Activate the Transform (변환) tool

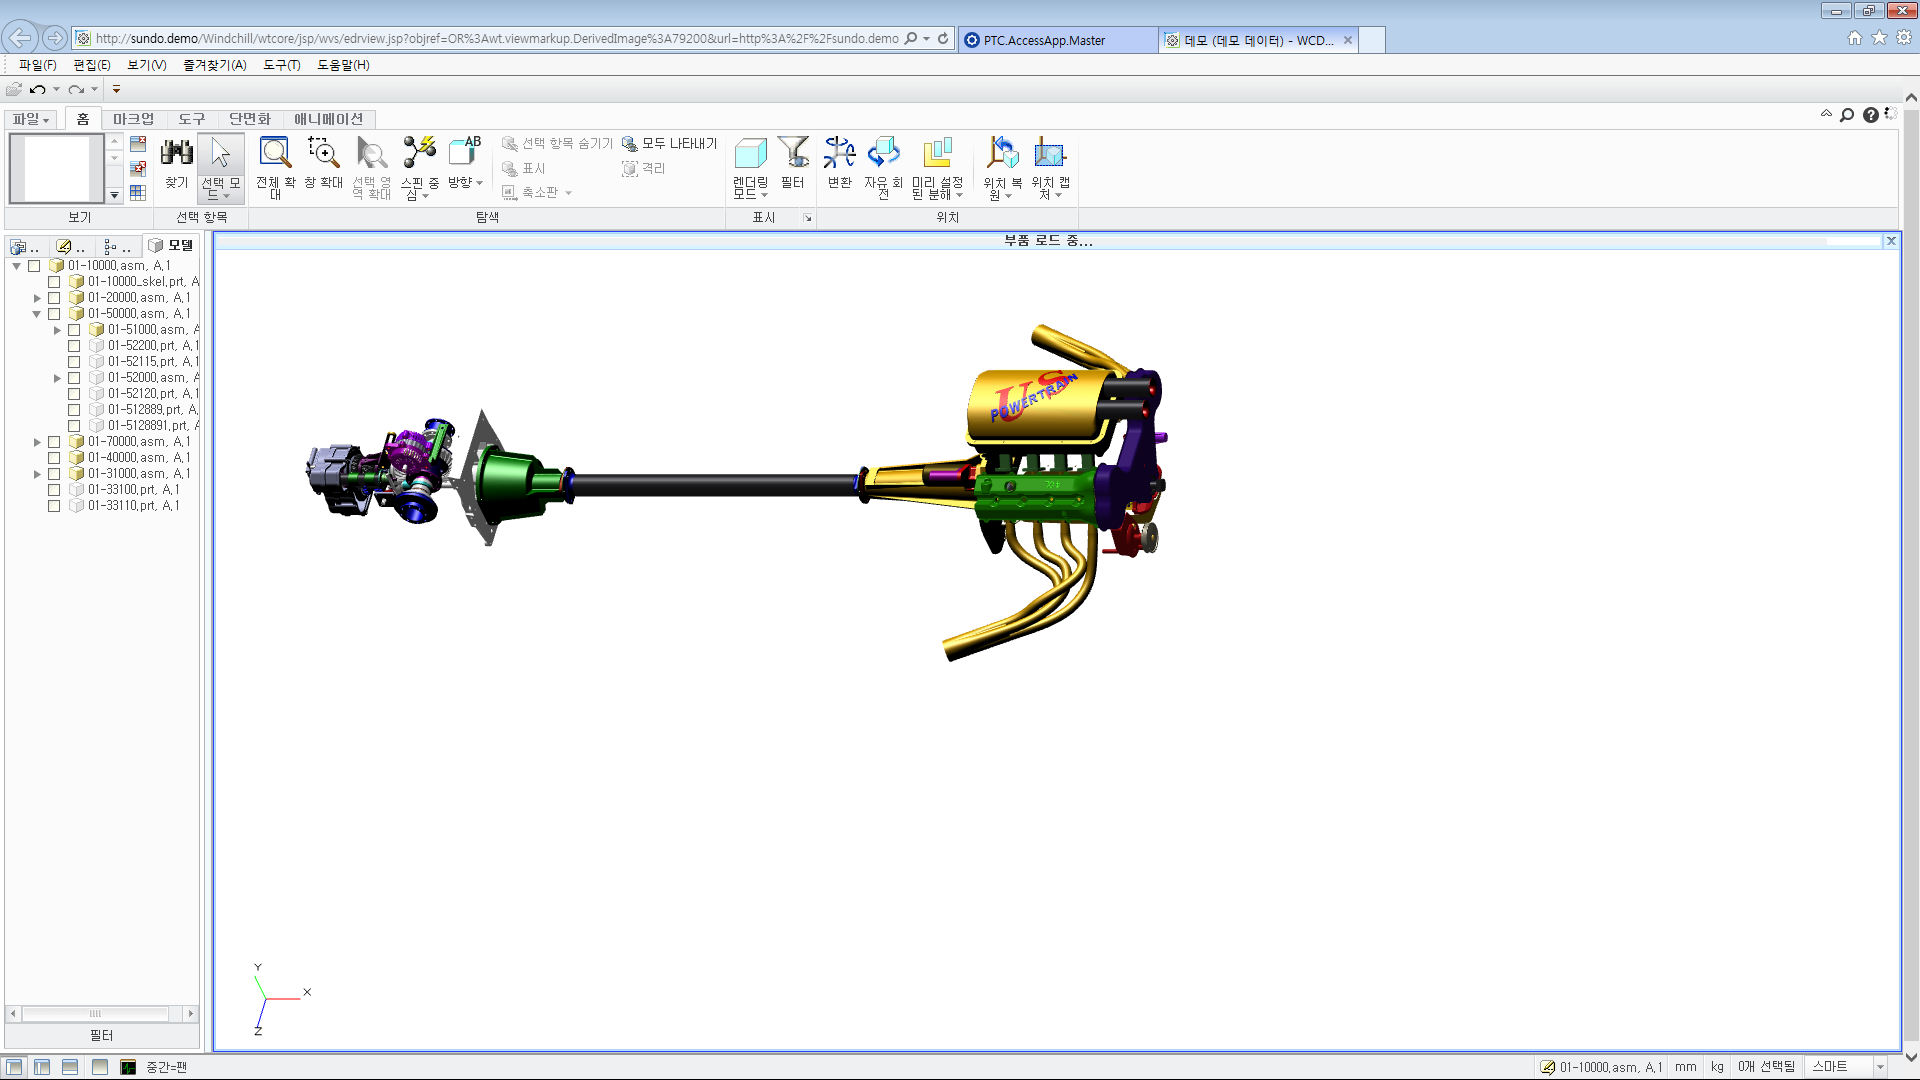click(x=839, y=153)
